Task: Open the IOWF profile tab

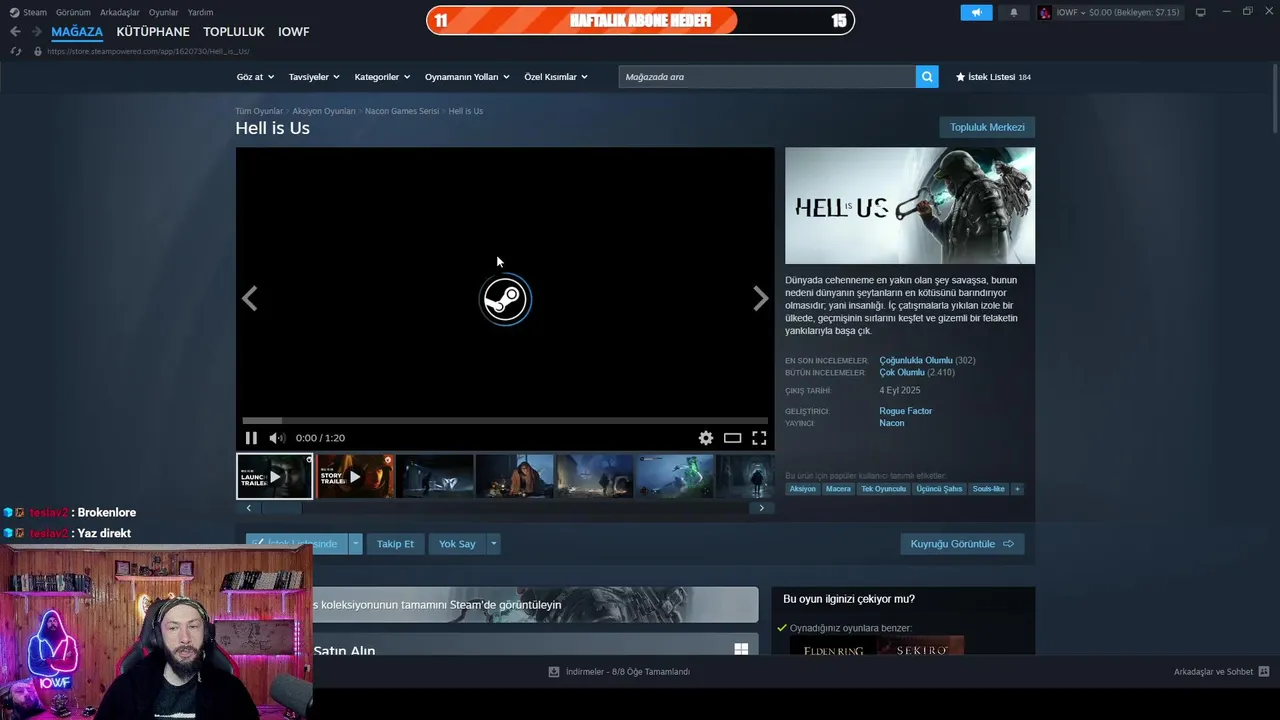Action: coord(294,32)
